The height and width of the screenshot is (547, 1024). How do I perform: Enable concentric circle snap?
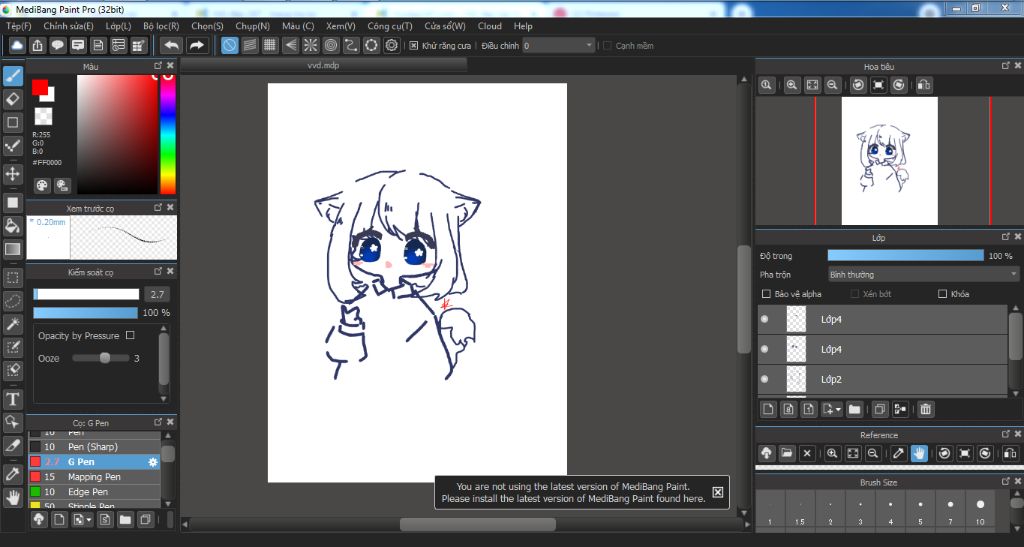click(x=331, y=45)
